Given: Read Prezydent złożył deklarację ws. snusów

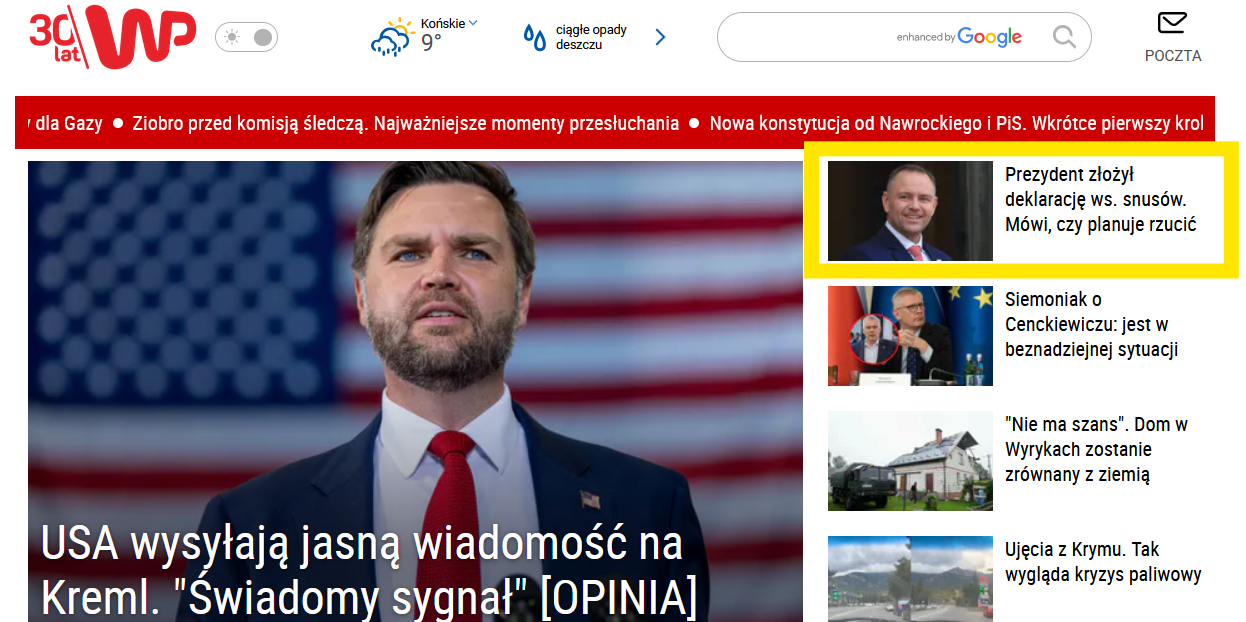Looking at the screenshot, I should coord(1101,199).
